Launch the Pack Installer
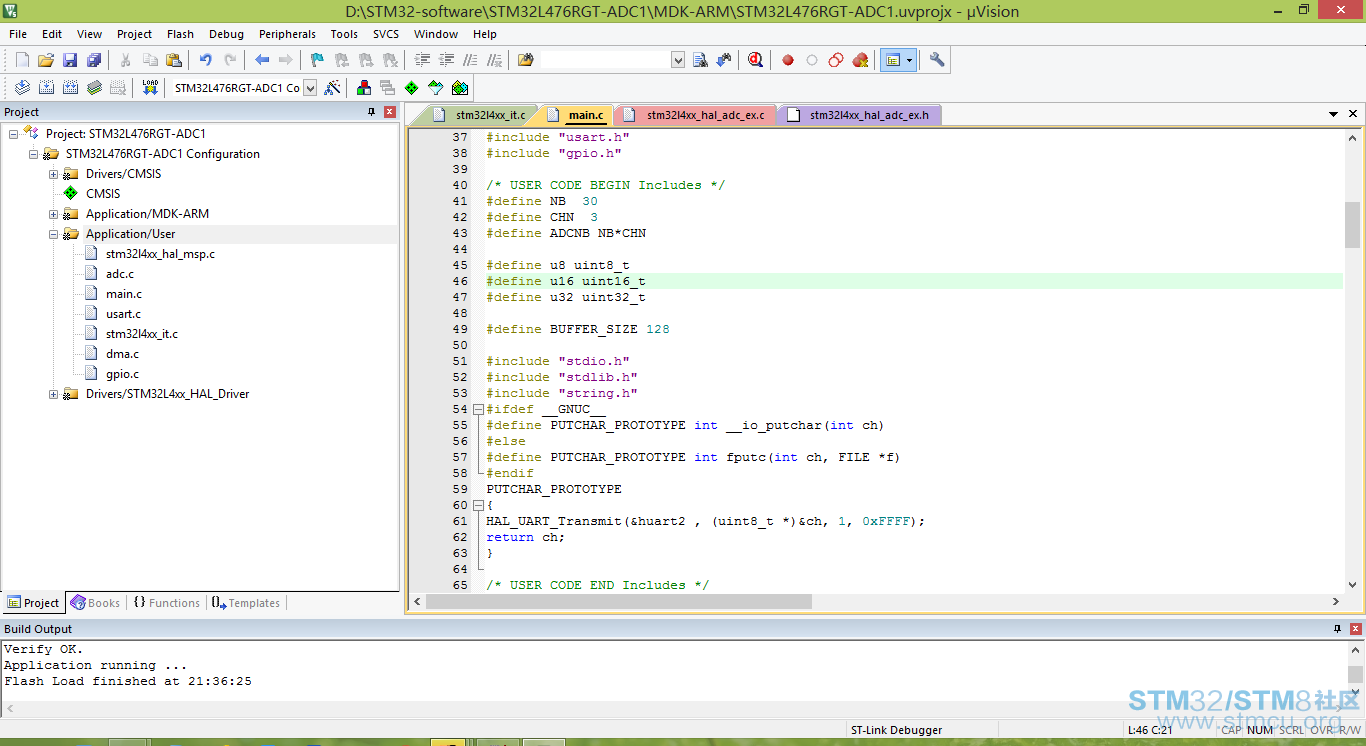This screenshot has width=1366, height=746. [x=459, y=87]
